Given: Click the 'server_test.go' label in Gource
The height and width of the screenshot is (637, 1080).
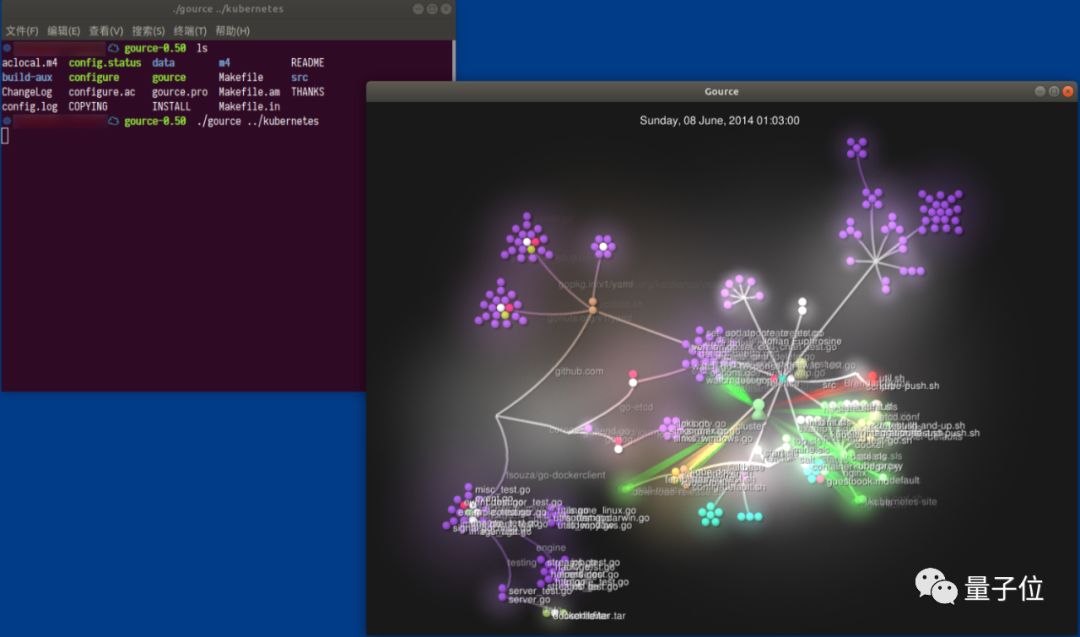Looking at the screenshot, I should pyautogui.click(x=540, y=591).
